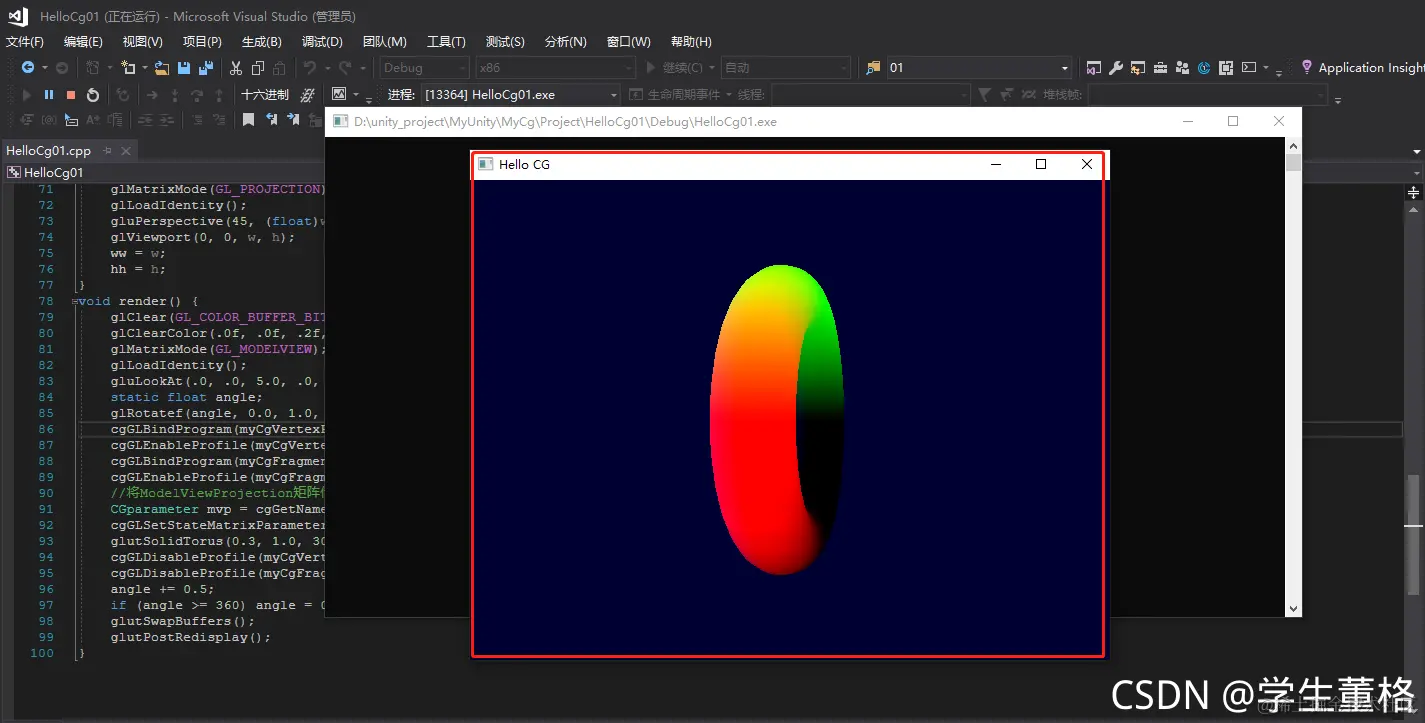Click the save all icon

point(206,68)
